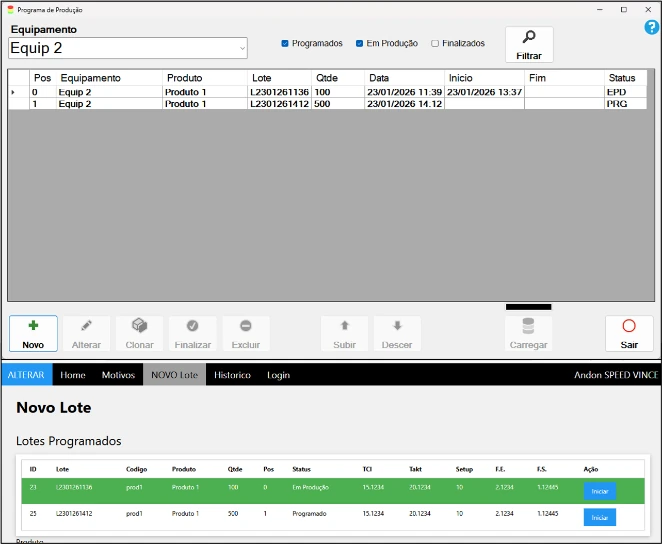
Task: Click Iniciar for lote L2301261136
Action: pos(600,491)
